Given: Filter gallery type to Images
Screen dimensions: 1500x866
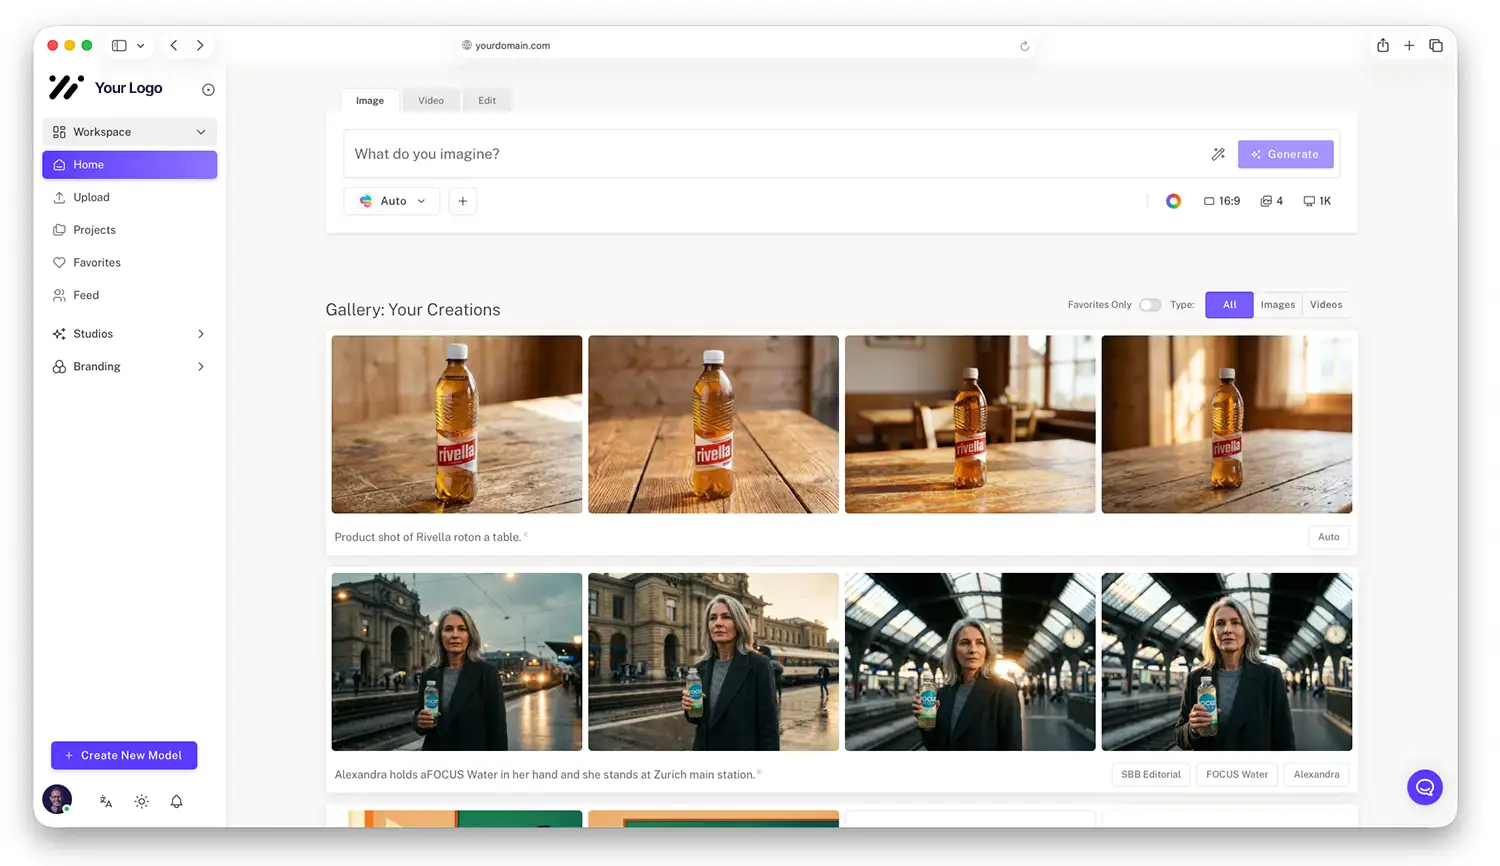Looking at the screenshot, I should (x=1277, y=305).
